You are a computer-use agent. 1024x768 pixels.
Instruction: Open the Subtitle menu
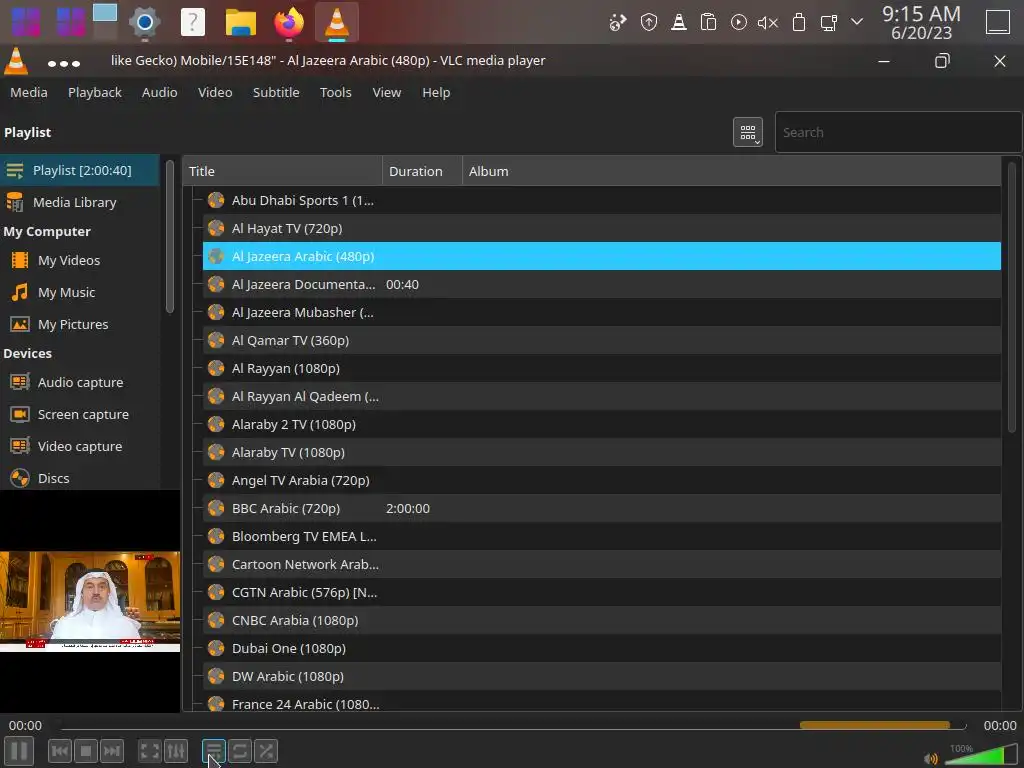[x=276, y=93]
